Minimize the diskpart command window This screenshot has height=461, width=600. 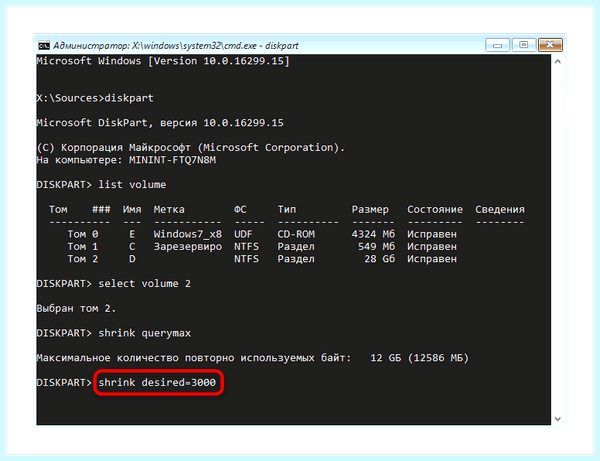coord(497,45)
